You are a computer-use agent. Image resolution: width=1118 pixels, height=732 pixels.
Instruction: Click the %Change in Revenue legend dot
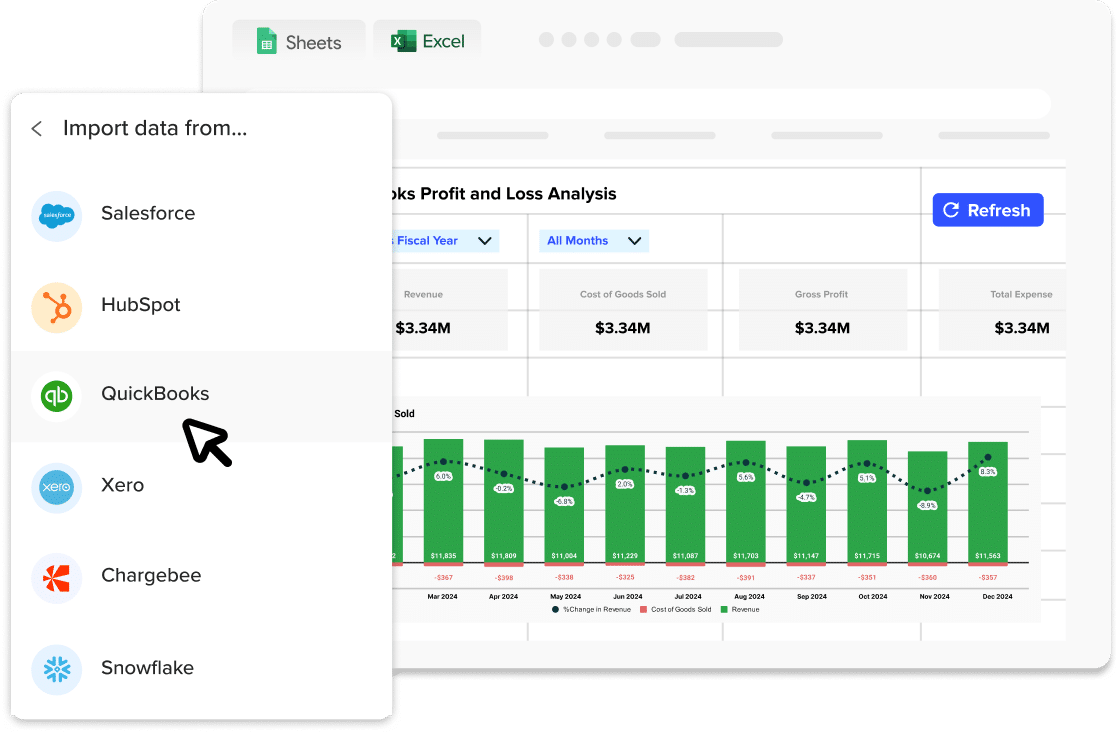[555, 609]
